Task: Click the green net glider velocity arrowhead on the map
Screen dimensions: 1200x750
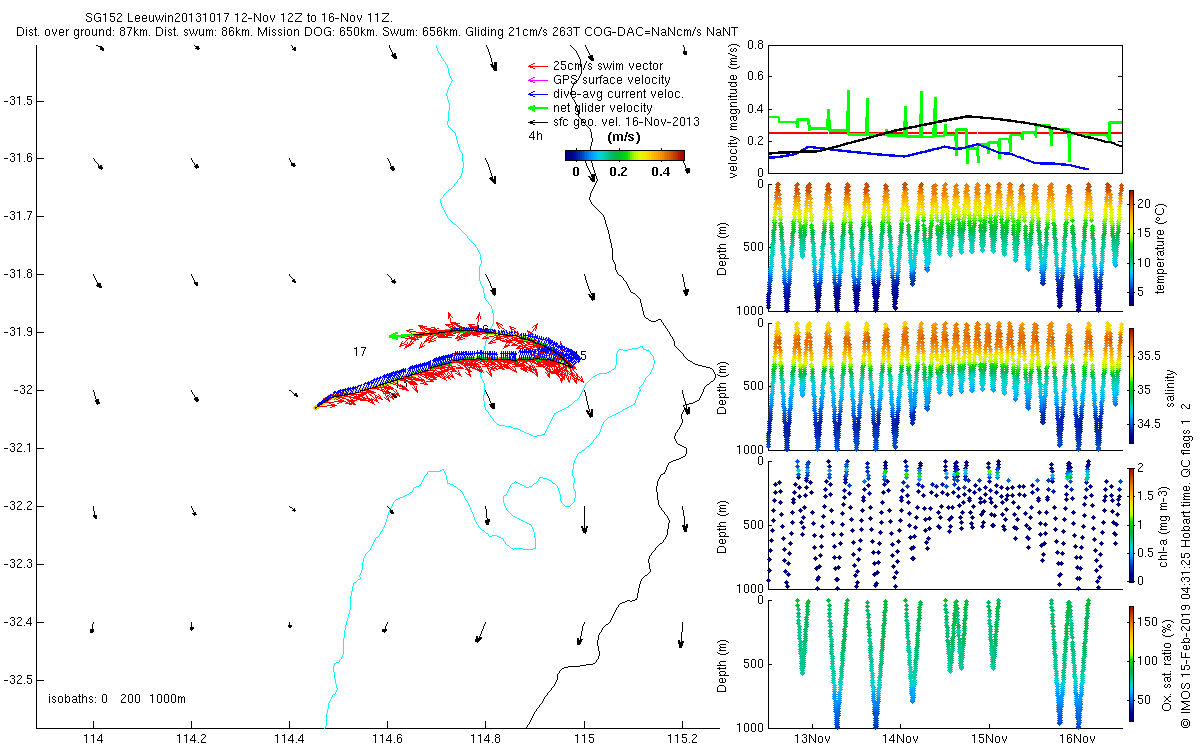Action: coord(393,336)
